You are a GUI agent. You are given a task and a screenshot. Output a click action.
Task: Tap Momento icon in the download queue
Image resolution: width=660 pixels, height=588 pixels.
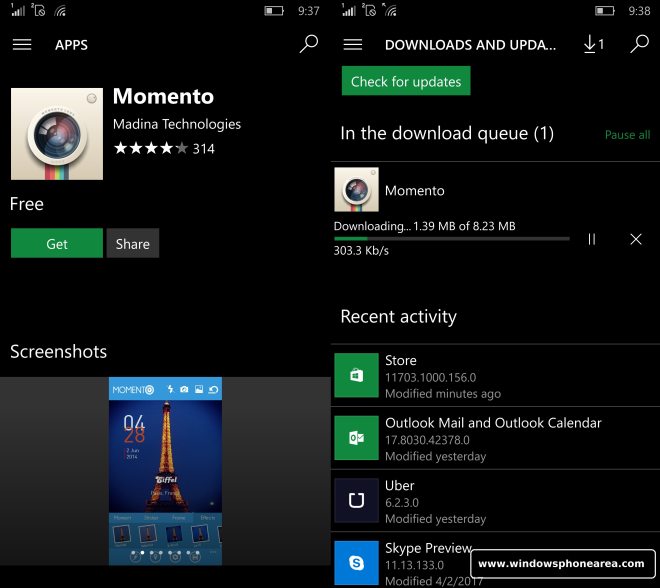[x=357, y=189]
